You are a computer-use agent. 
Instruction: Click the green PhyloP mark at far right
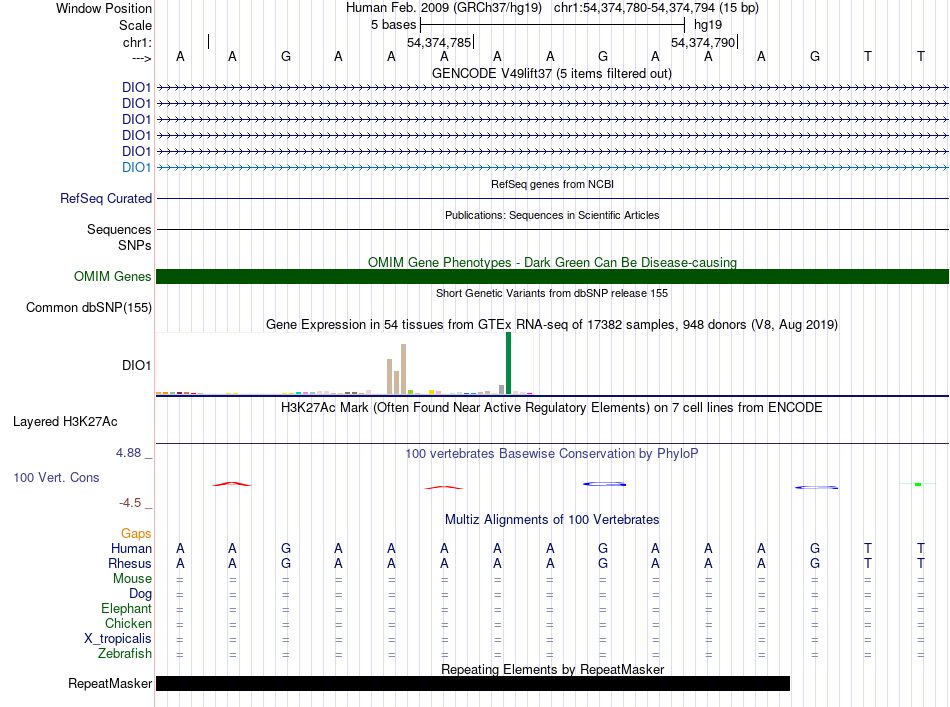pos(918,484)
